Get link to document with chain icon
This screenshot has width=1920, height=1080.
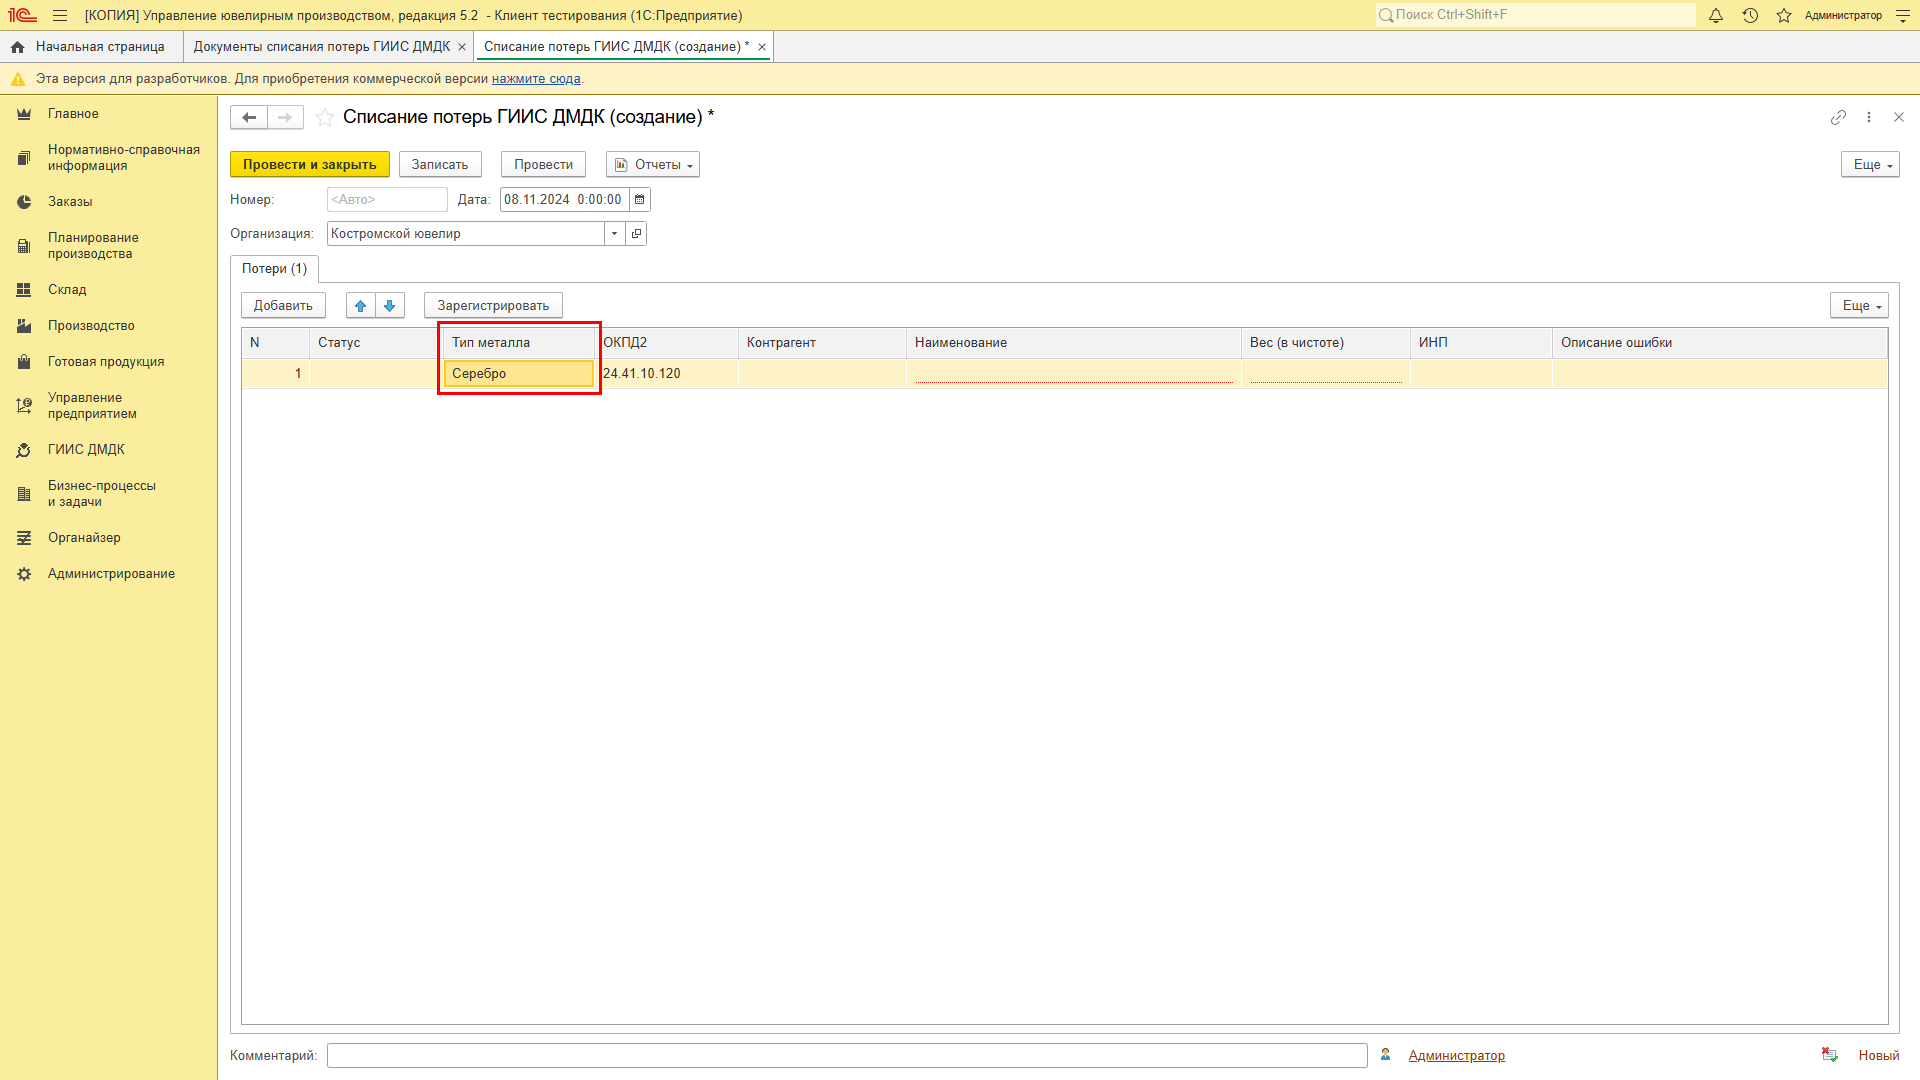(x=1838, y=117)
